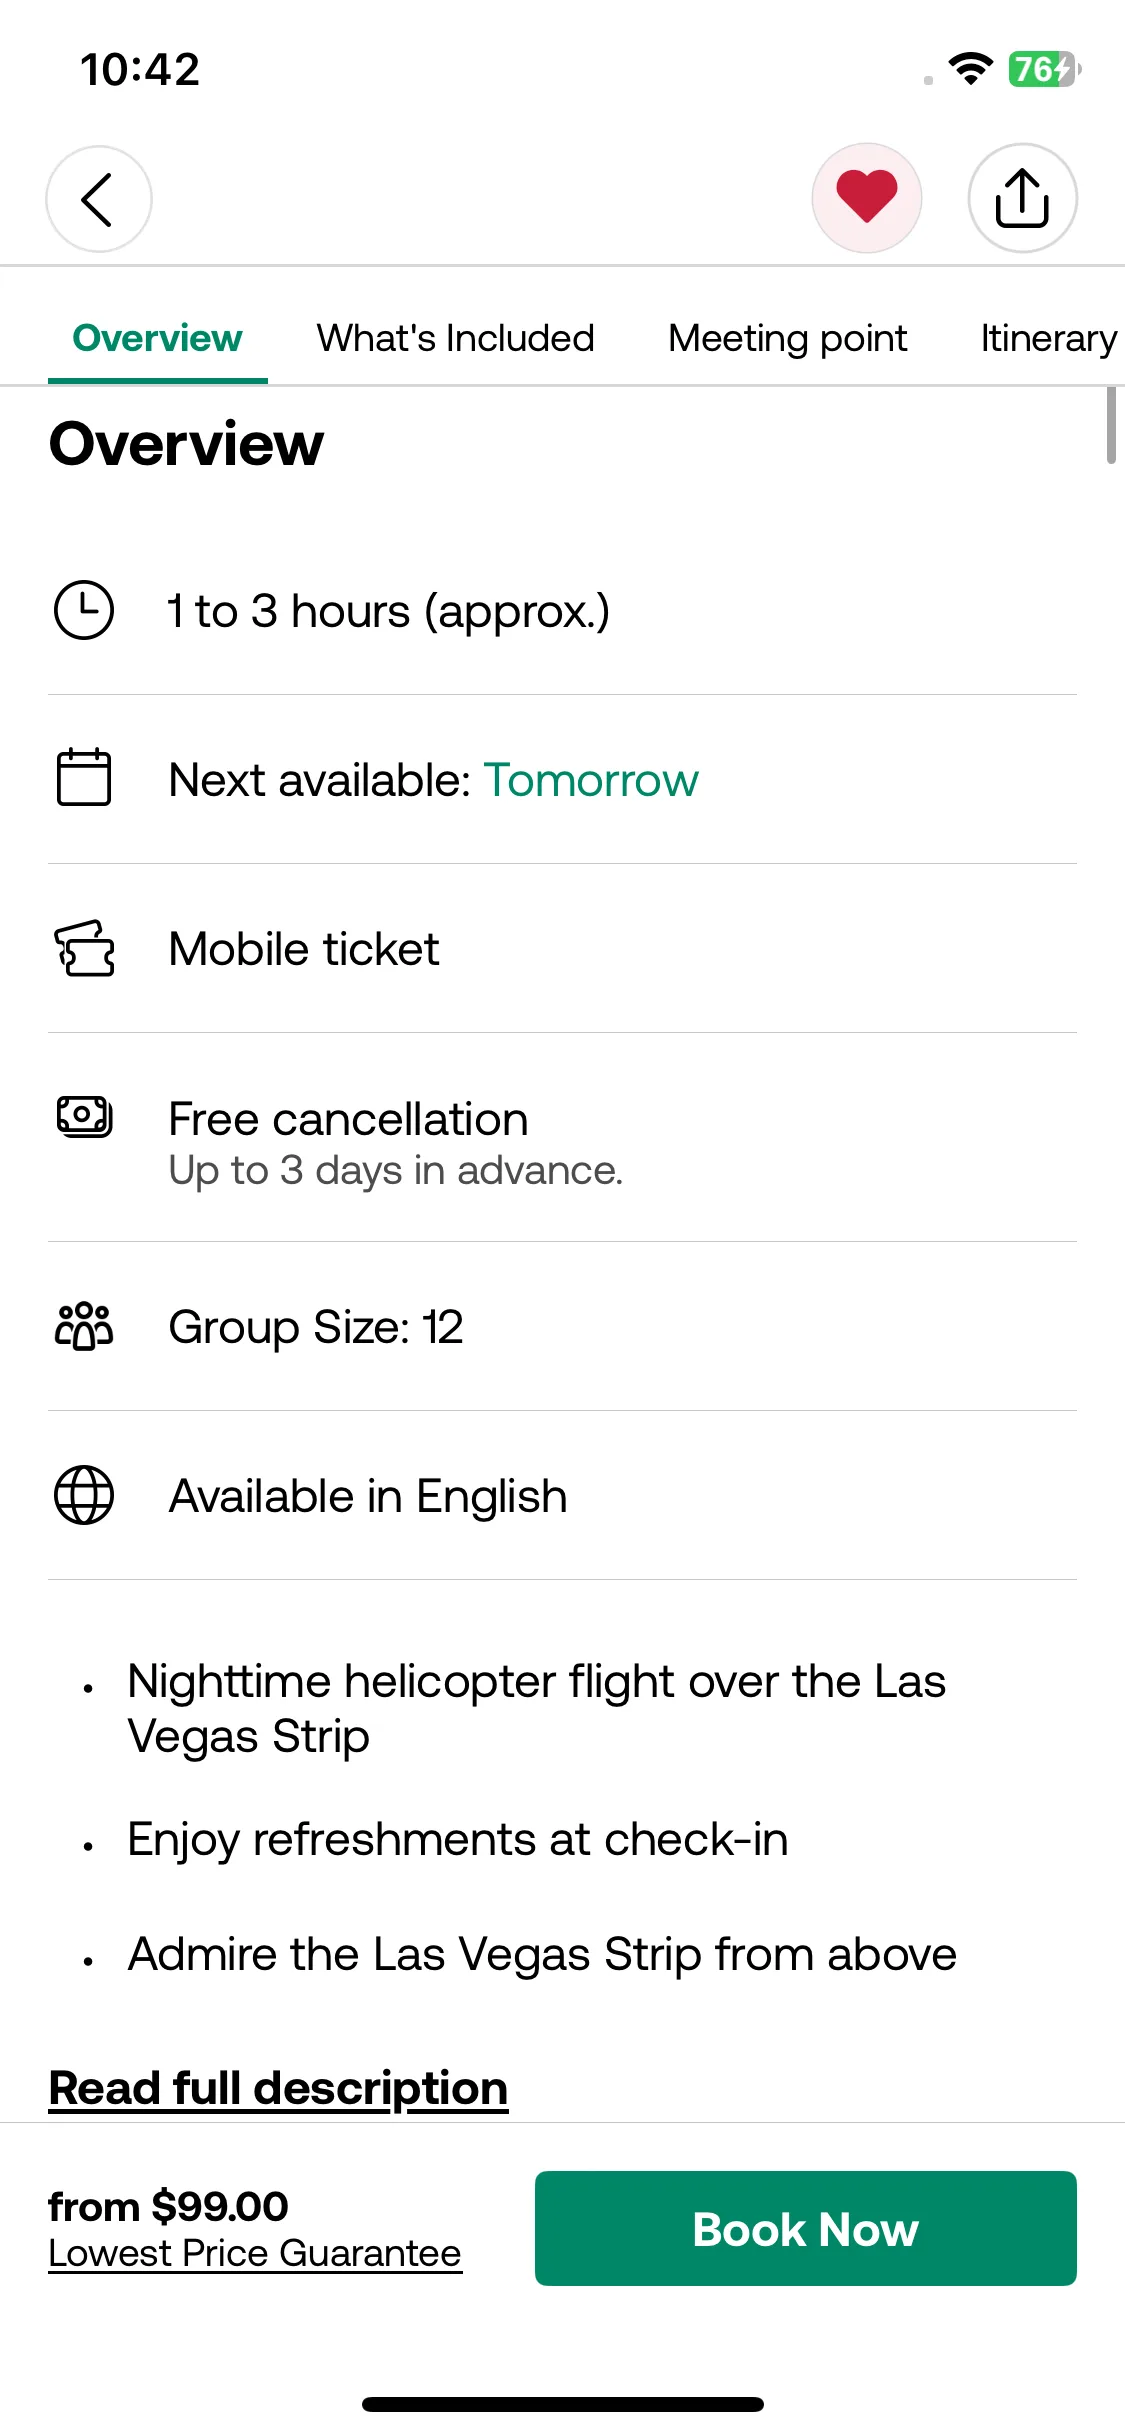Image resolution: width=1125 pixels, height=2436 pixels.
Task: Tap the mobile ticket icon
Action: coord(84,948)
